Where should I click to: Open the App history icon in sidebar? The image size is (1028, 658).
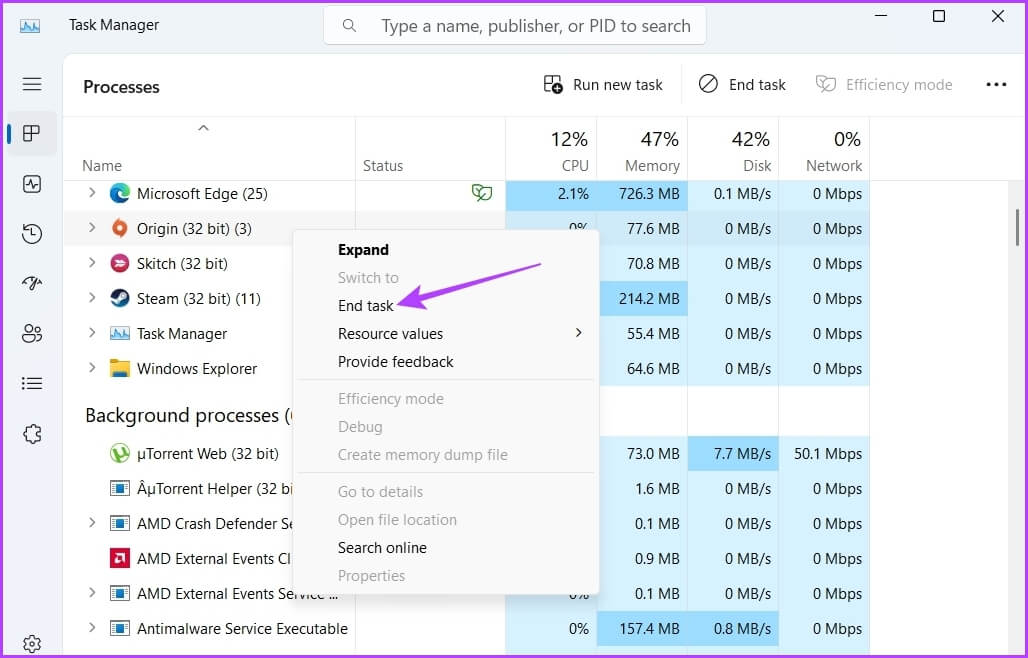point(31,234)
